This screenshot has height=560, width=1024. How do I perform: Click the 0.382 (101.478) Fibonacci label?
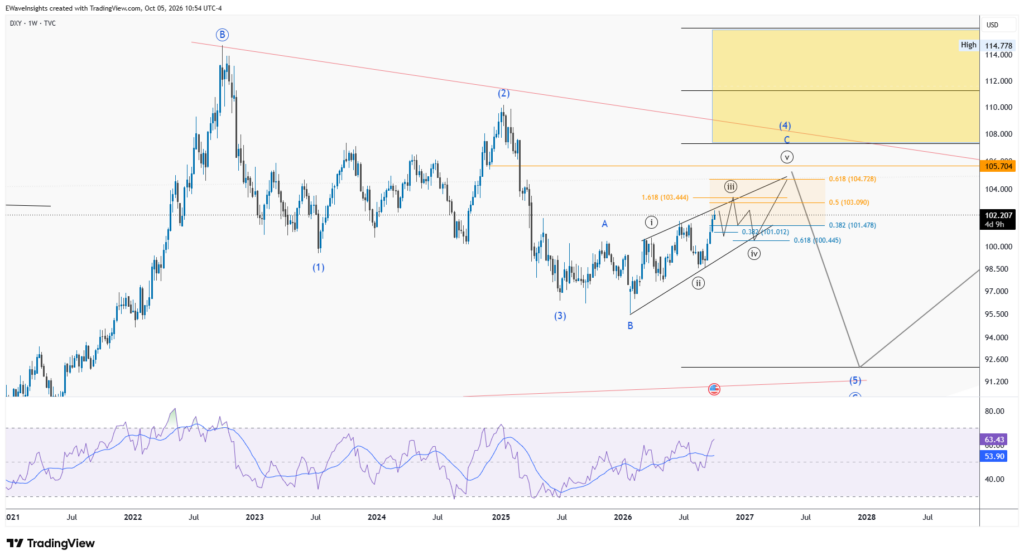click(852, 225)
